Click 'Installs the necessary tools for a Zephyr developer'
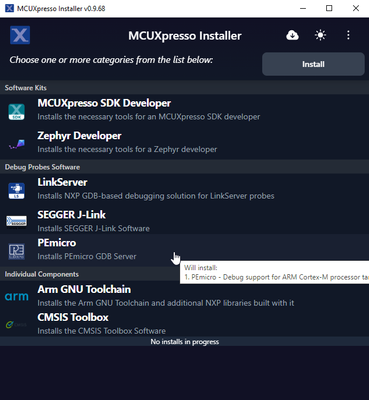 [x=127, y=149]
